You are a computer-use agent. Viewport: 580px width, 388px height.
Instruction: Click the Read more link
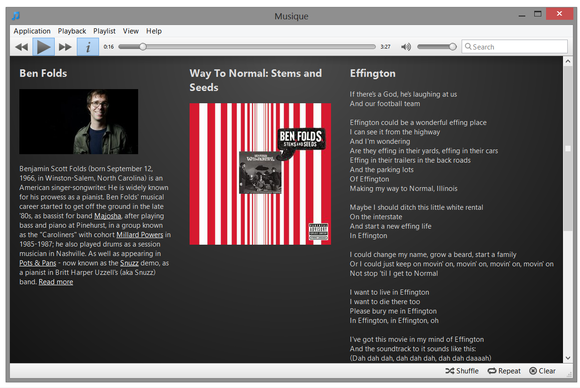(56, 282)
